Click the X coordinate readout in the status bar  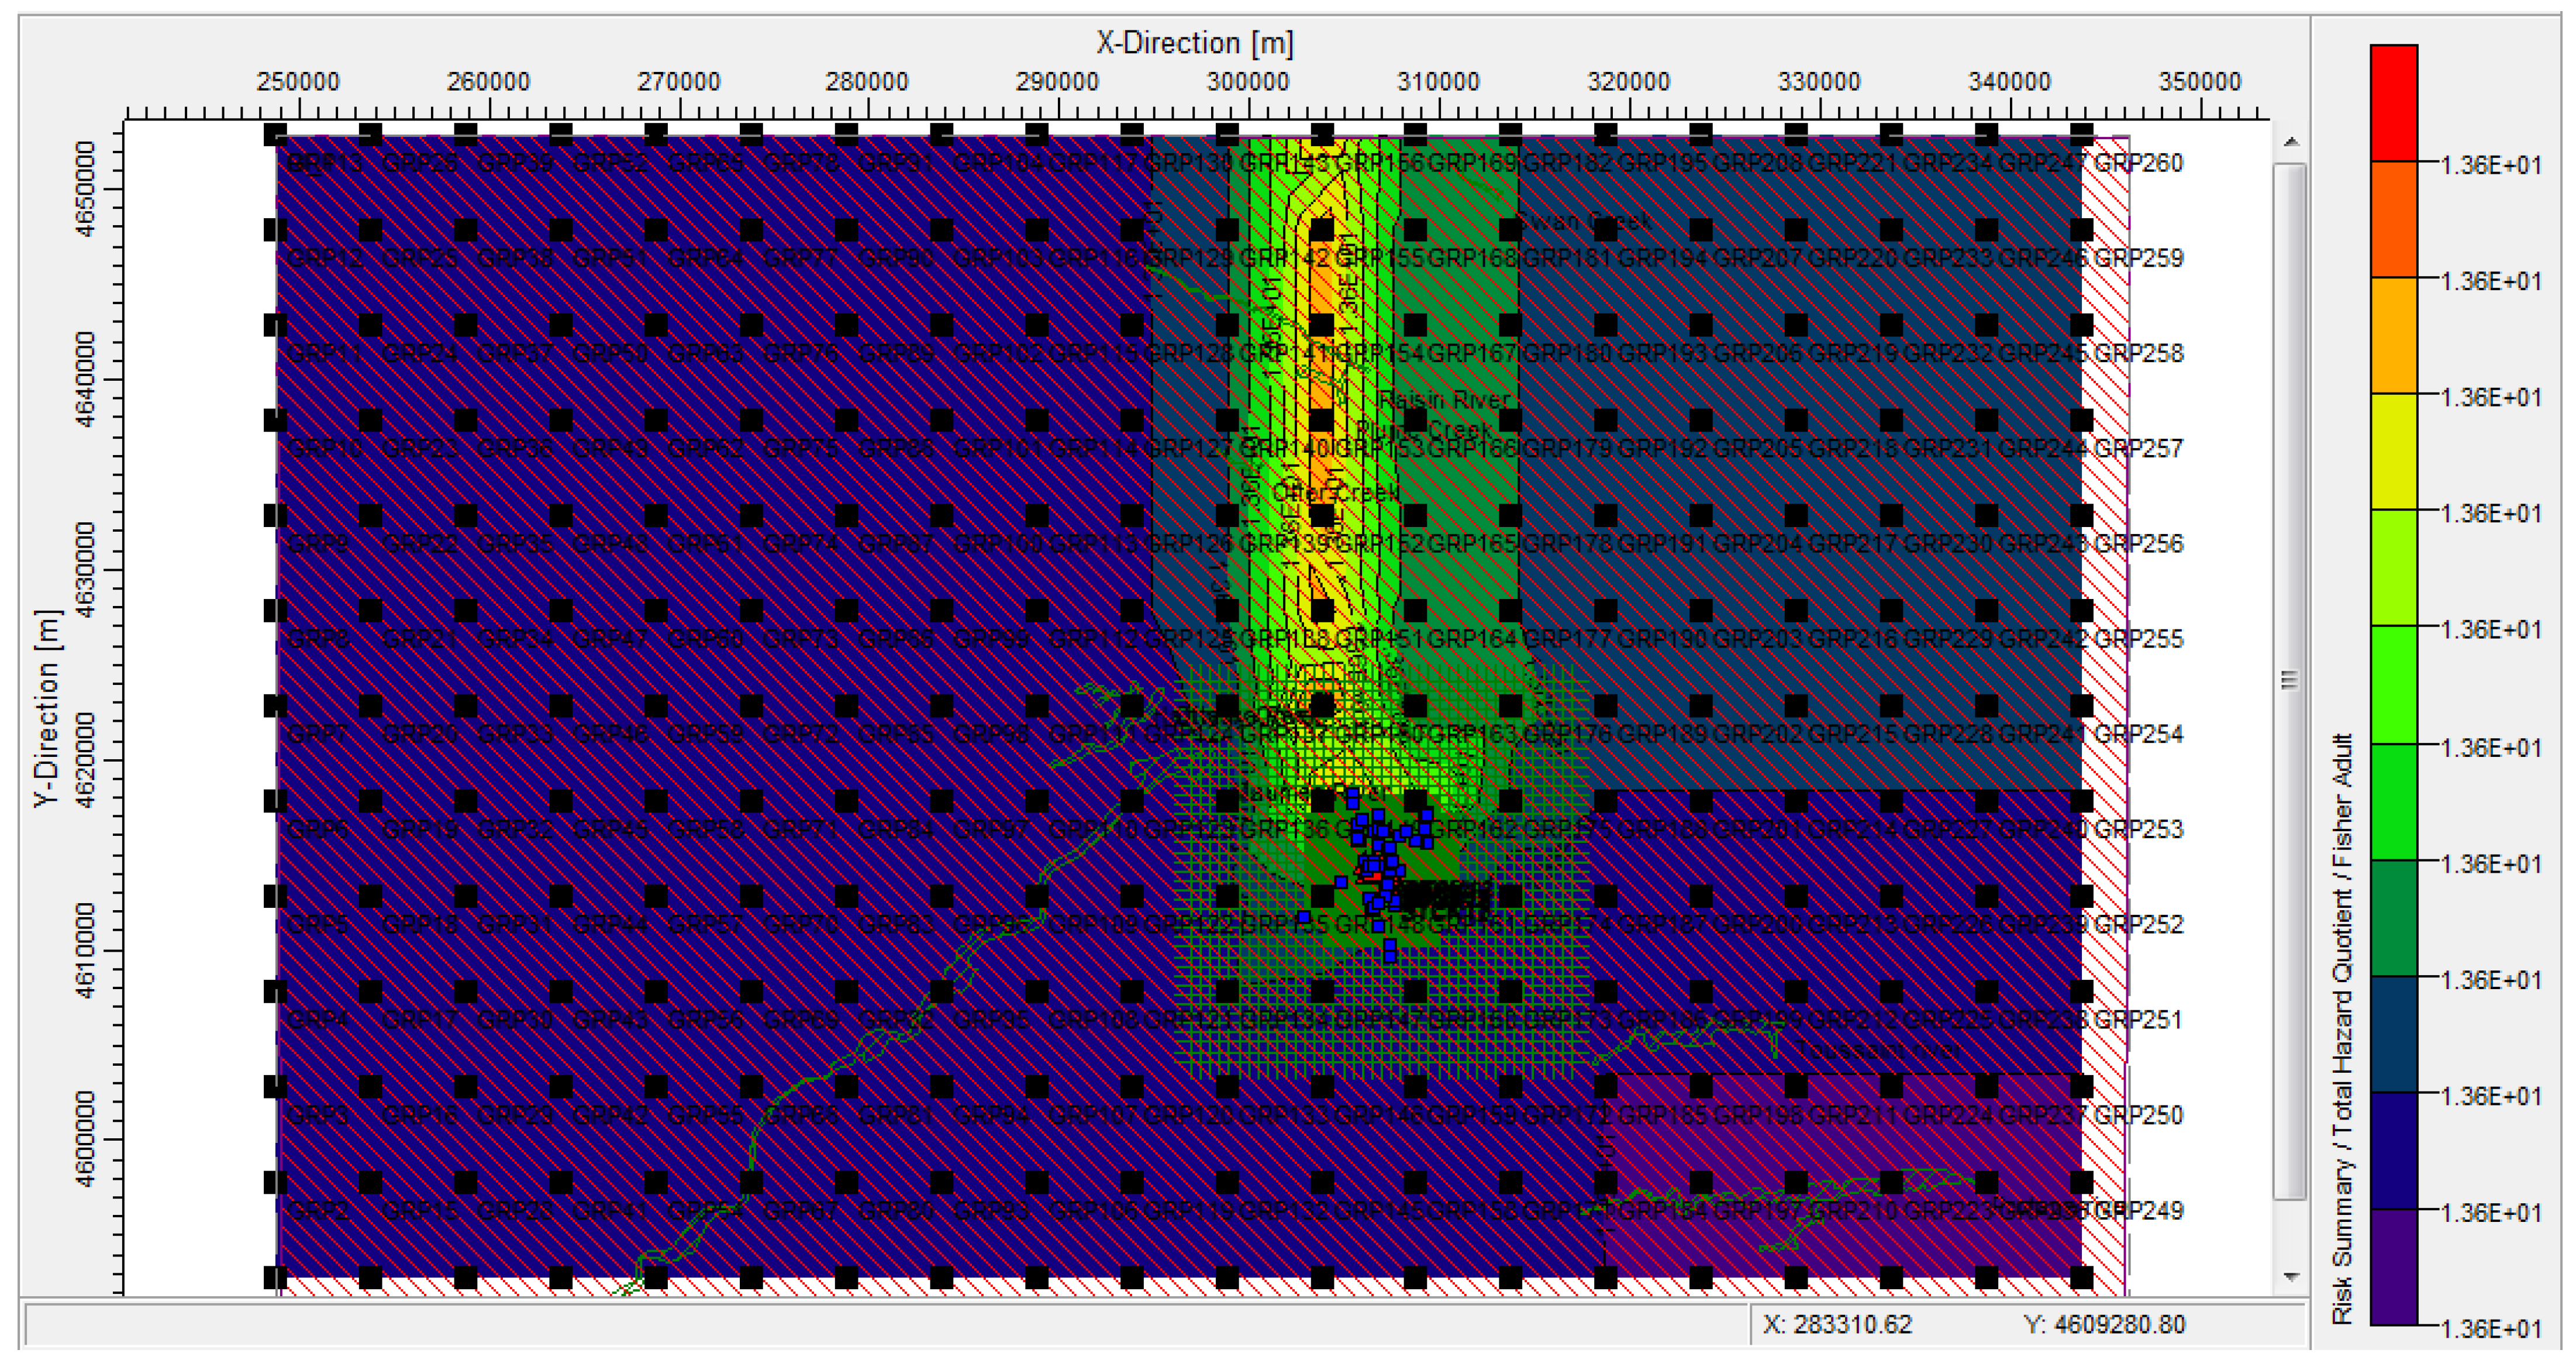(x=1837, y=1325)
